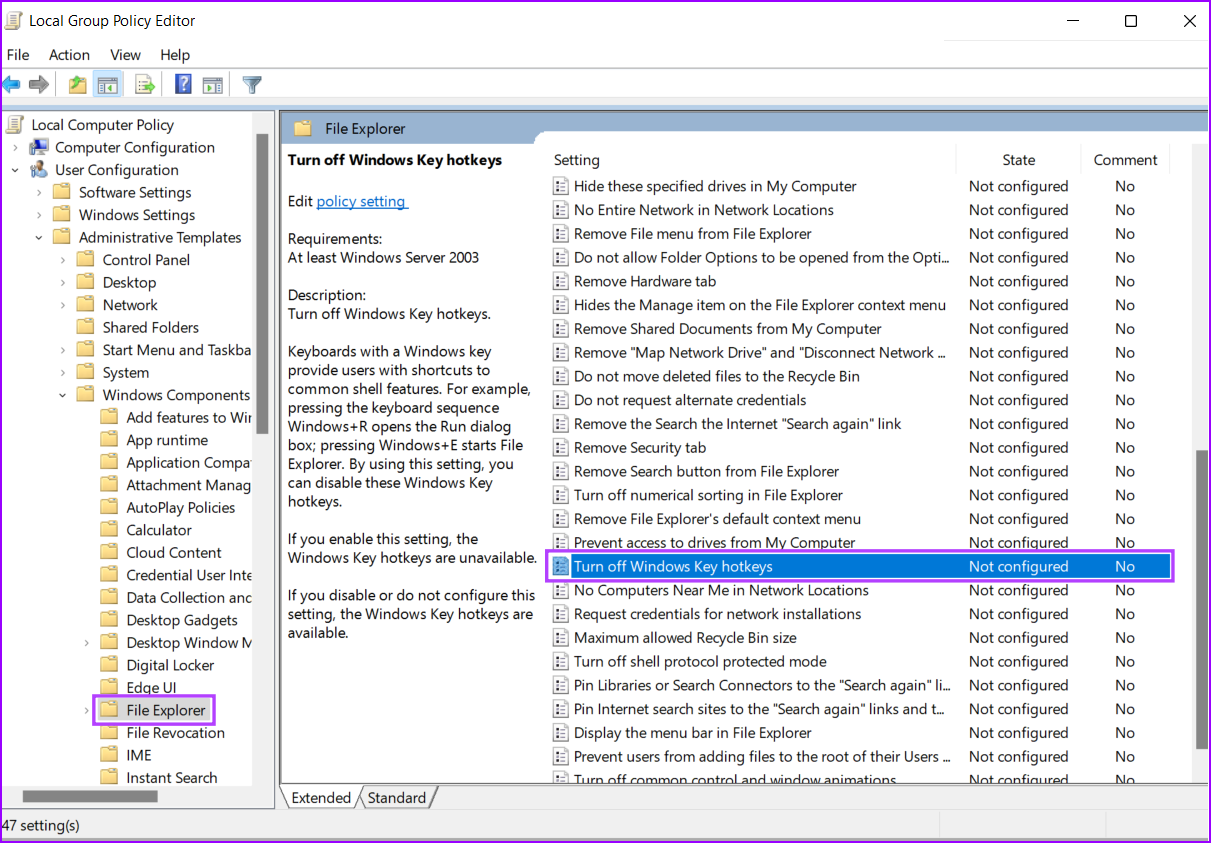Click the up one level folder icon
The height and width of the screenshot is (843, 1211).
click(x=77, y=84)
